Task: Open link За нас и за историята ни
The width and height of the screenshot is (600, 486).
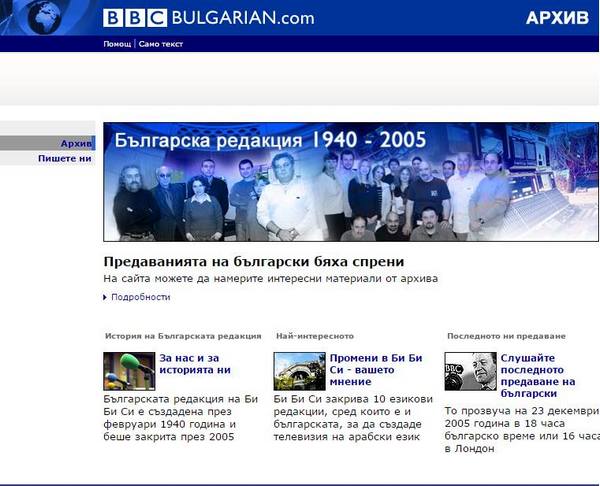Action: (x=195, y=364)
